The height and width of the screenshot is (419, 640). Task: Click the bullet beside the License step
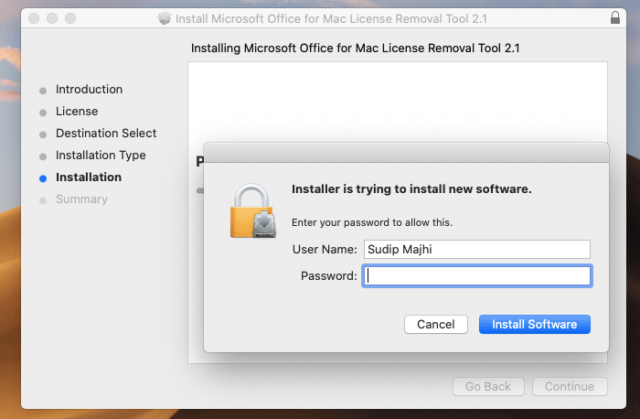[x=42, y=112]
